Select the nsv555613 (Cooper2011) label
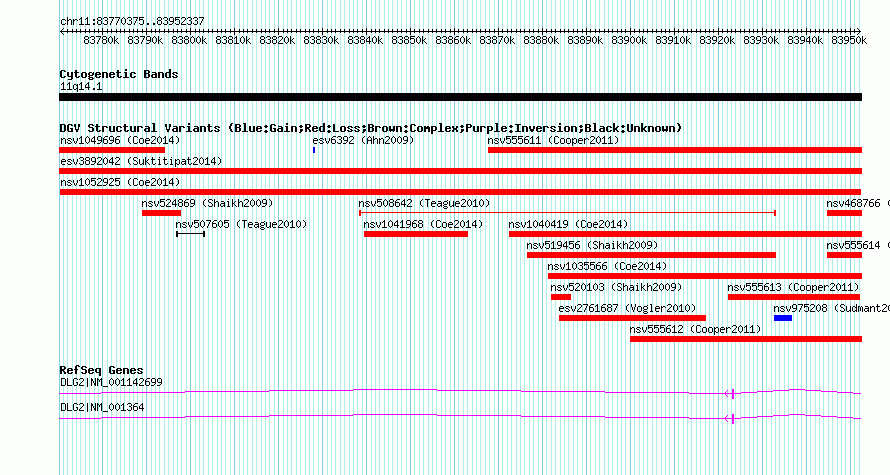Viewport: 890px width, 475px height. click(793, 287)
